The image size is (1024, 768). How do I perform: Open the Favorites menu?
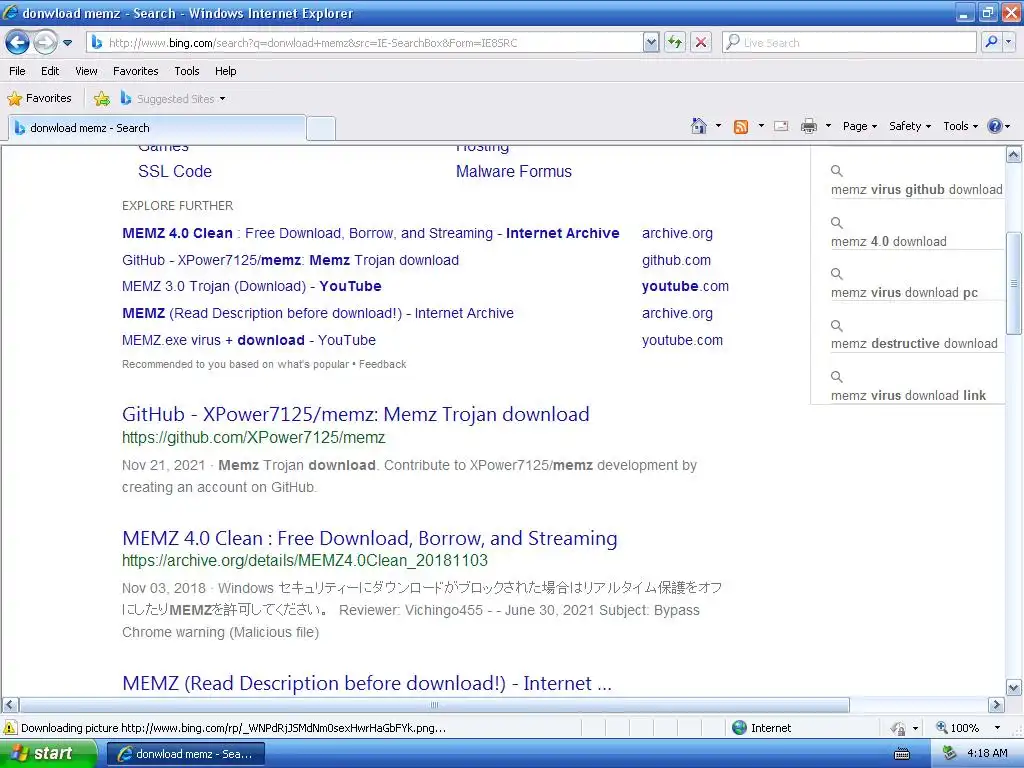(x=135, y=71)
